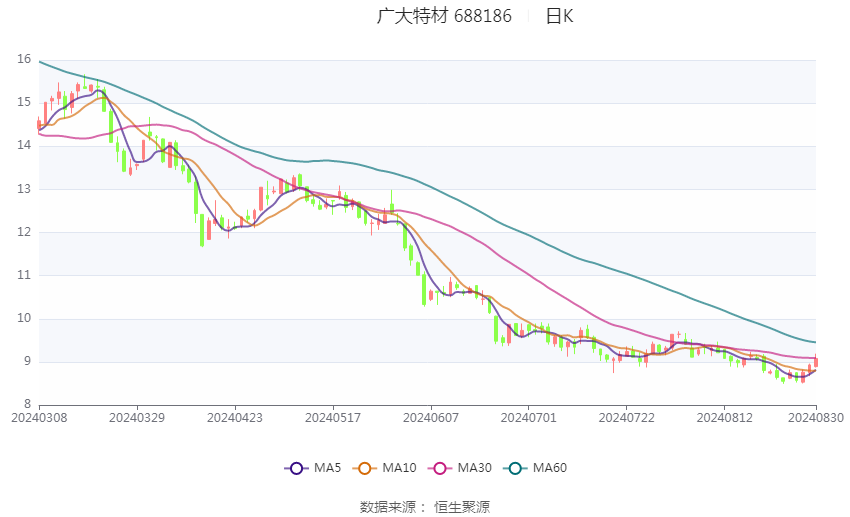Toggle the MA30 legend series
This screenshot has height=517, width=850.
pos(460,468)
